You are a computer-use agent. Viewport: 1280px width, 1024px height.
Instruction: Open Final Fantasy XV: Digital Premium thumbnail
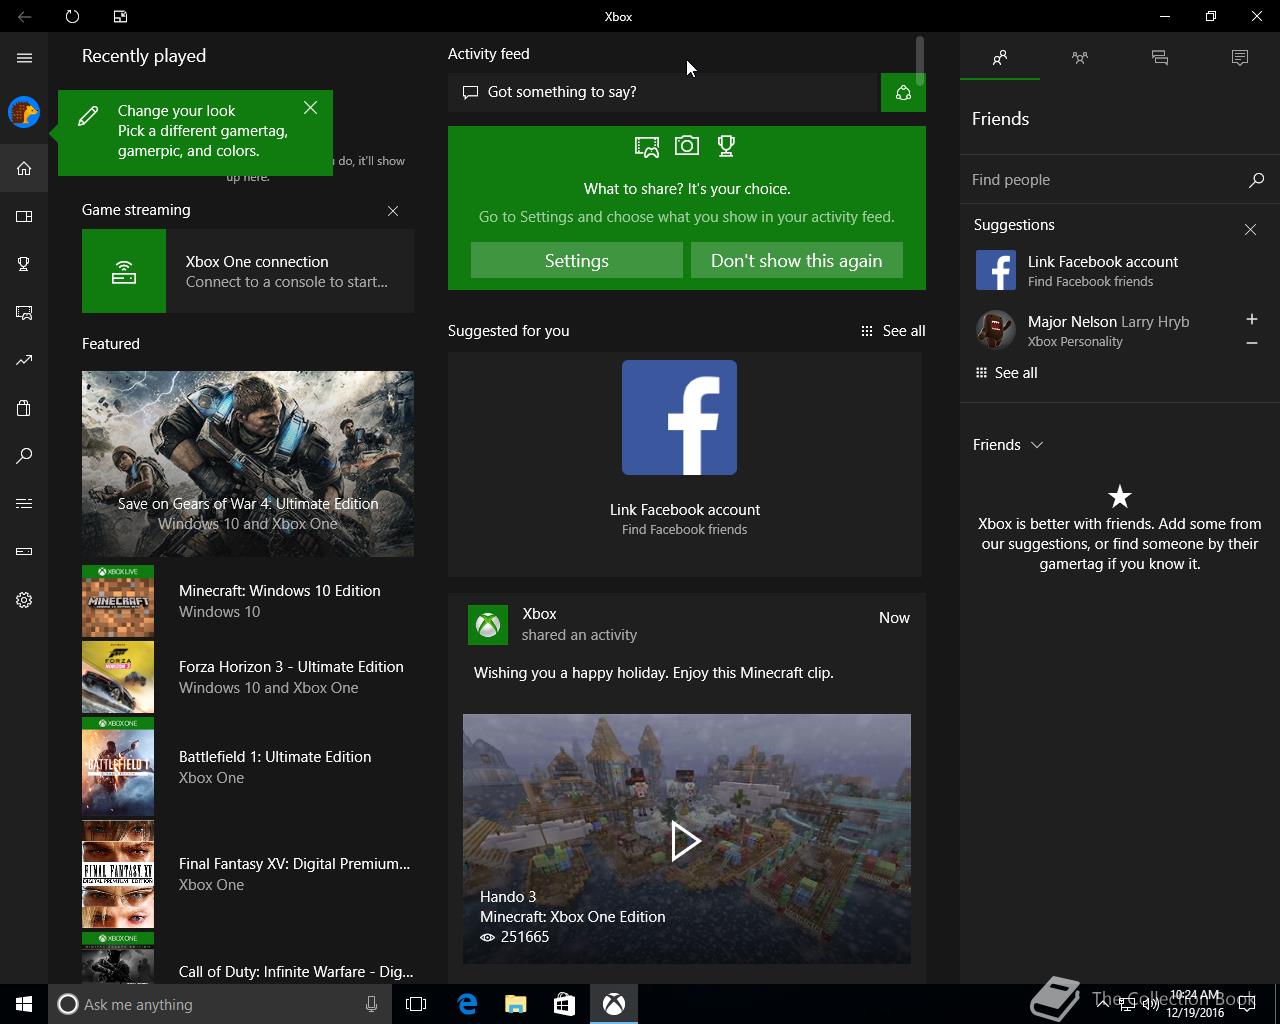(118, 875)
